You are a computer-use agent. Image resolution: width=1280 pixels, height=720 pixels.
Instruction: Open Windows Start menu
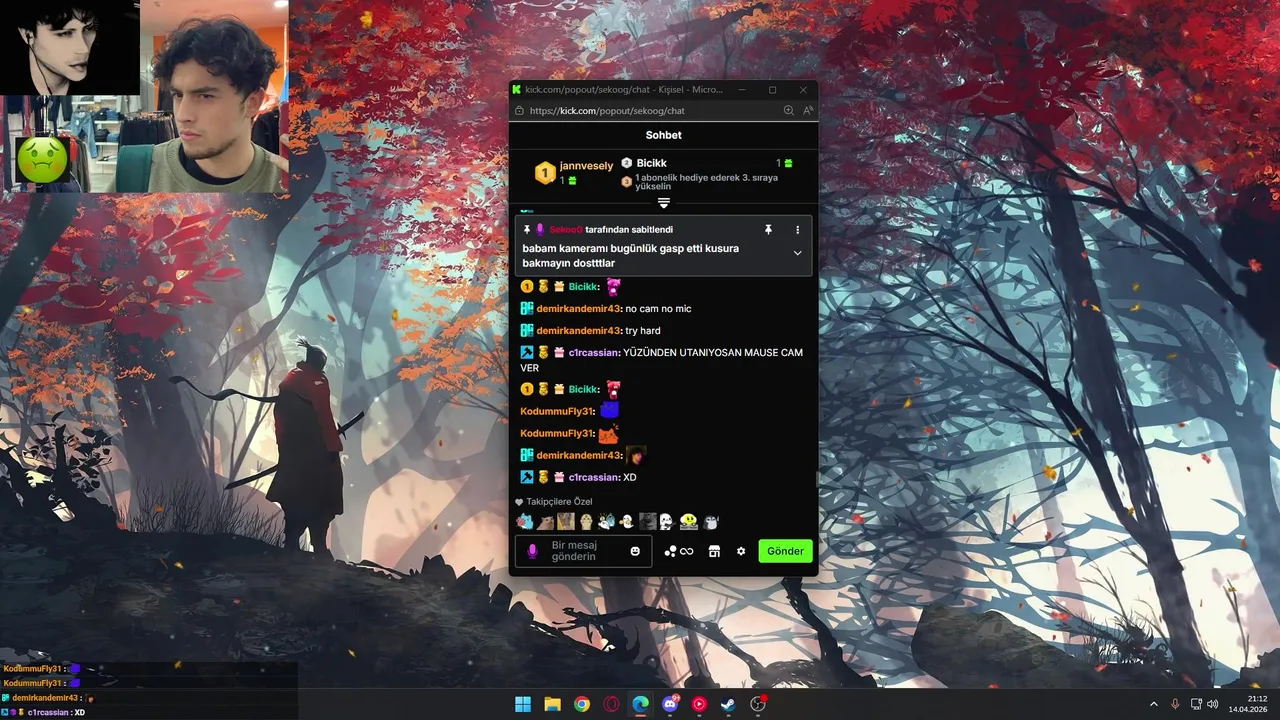pyautogui.click(x=523, y=704)
